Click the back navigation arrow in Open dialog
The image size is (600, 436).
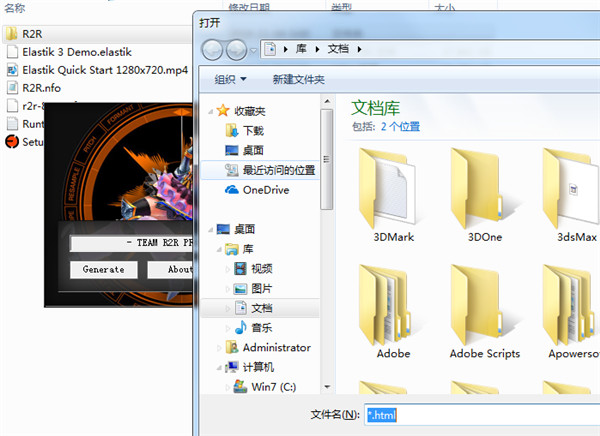click(212, 50)
